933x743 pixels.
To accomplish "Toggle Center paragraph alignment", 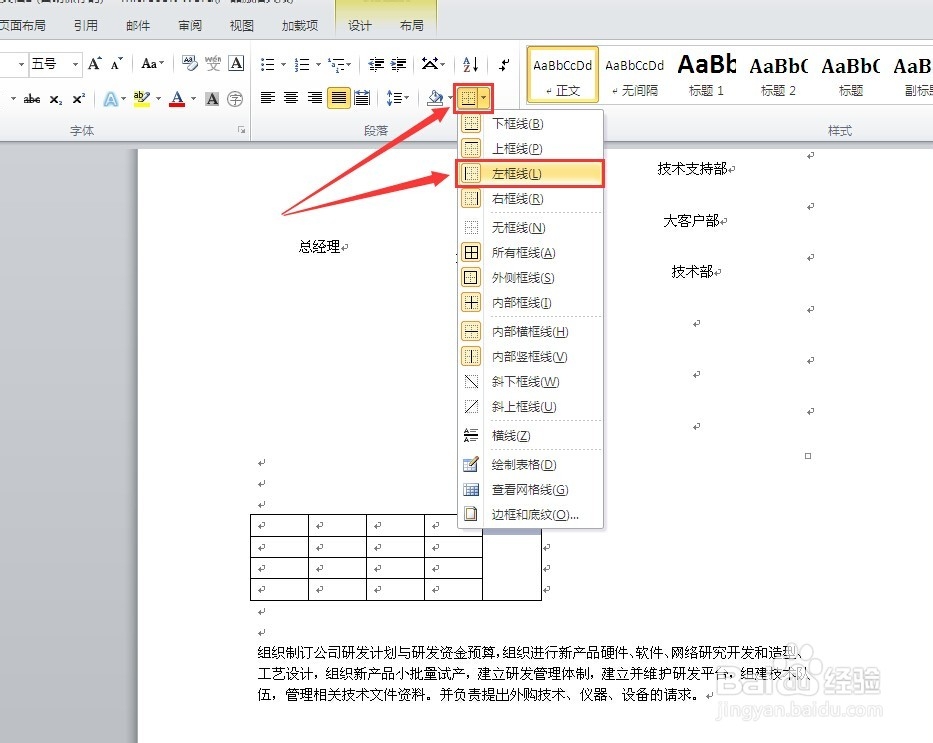I will click(290, 97).
